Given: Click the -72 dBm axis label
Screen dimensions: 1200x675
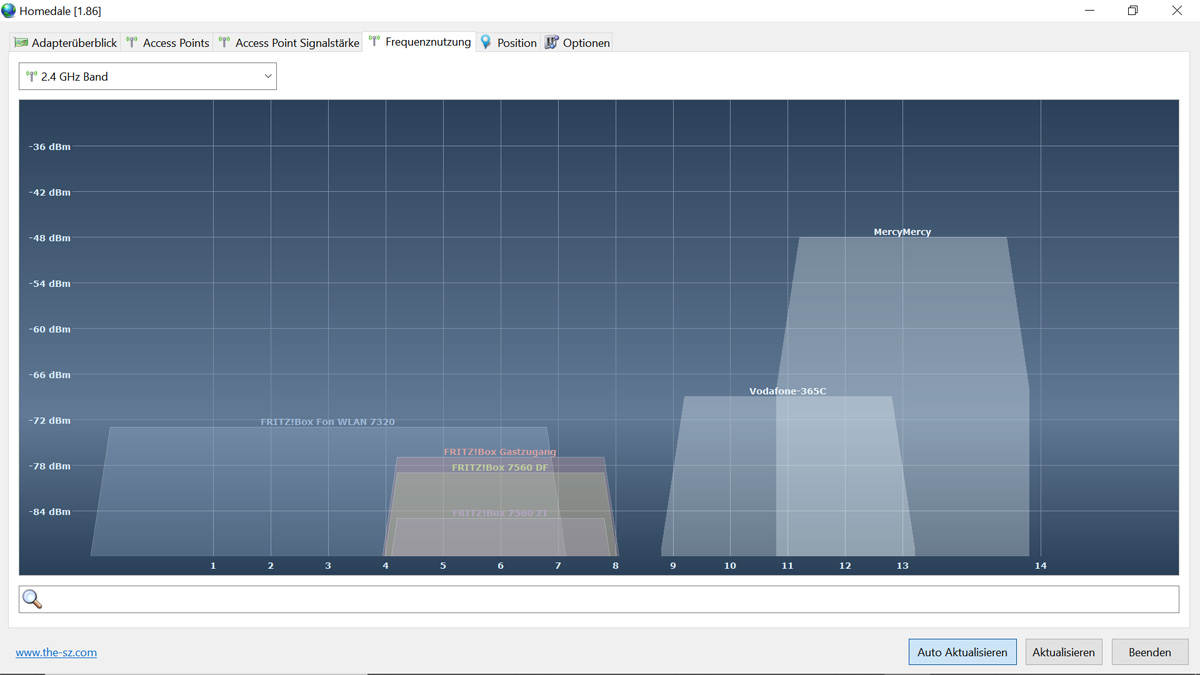Looking at the screenshot, I should [50, 421].
